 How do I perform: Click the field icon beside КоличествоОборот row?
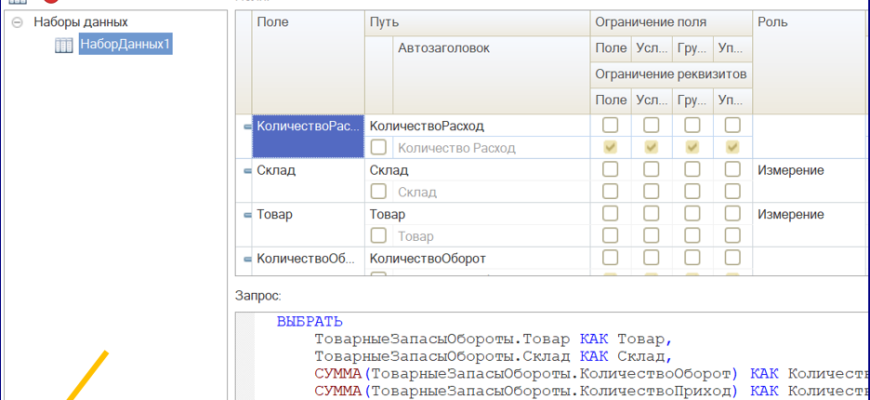pos(247,258)
